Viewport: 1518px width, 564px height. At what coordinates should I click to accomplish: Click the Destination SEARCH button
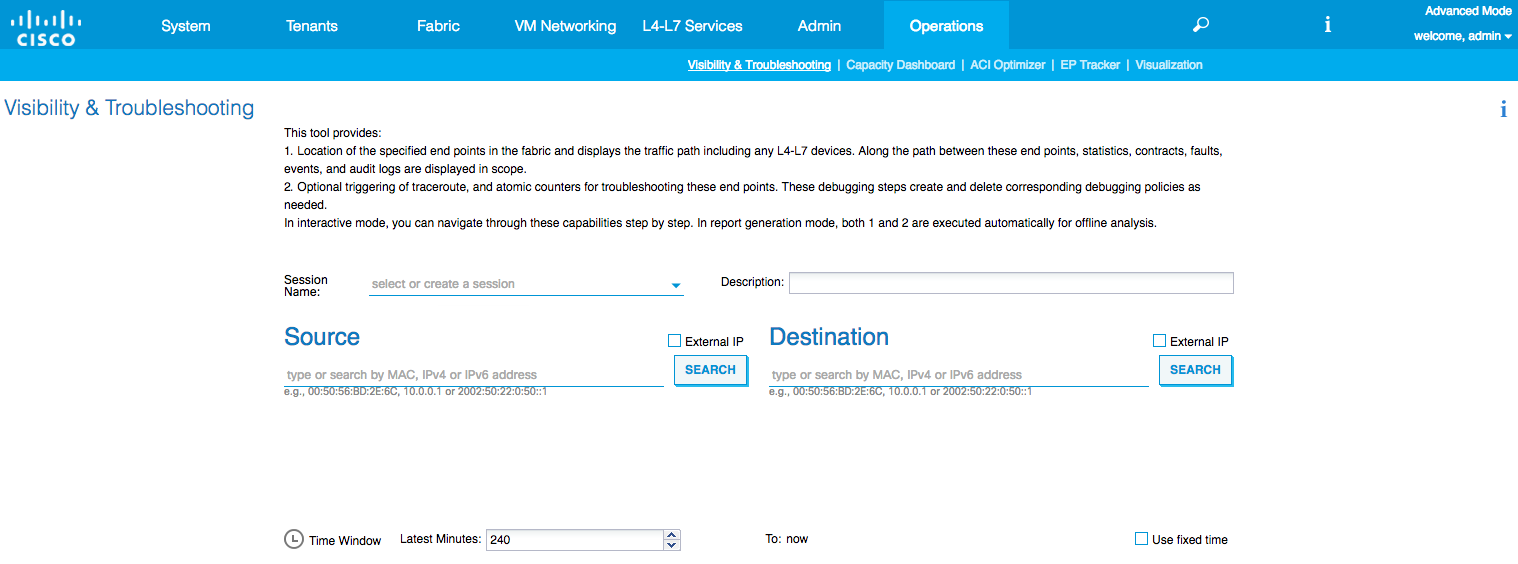[x=1196, y=370]
